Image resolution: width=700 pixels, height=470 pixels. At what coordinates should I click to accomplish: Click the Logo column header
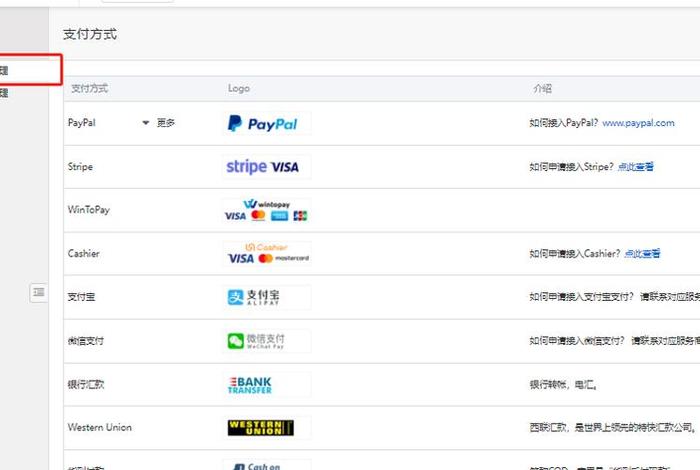[239, 88]
